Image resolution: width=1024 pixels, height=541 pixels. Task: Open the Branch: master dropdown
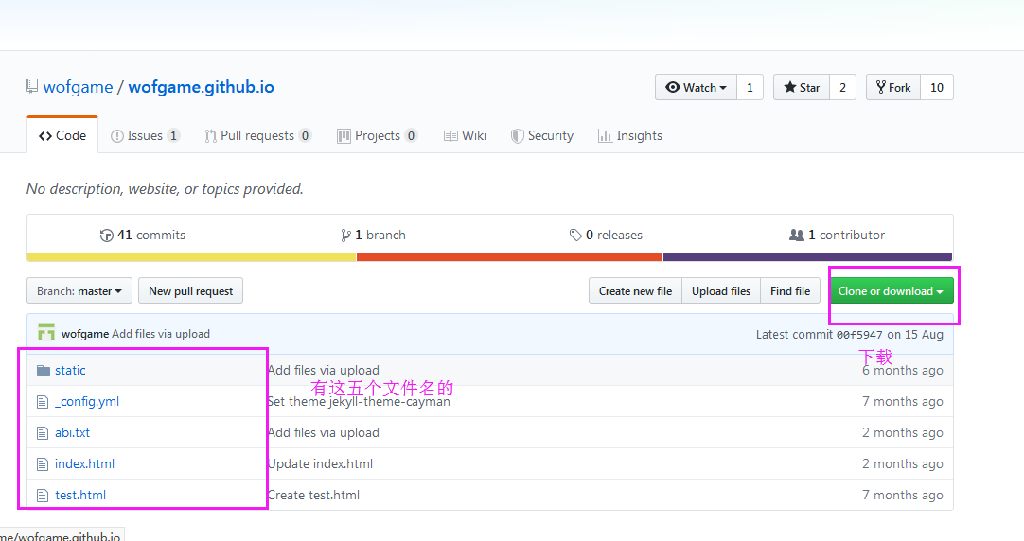[x=79, y=291]
